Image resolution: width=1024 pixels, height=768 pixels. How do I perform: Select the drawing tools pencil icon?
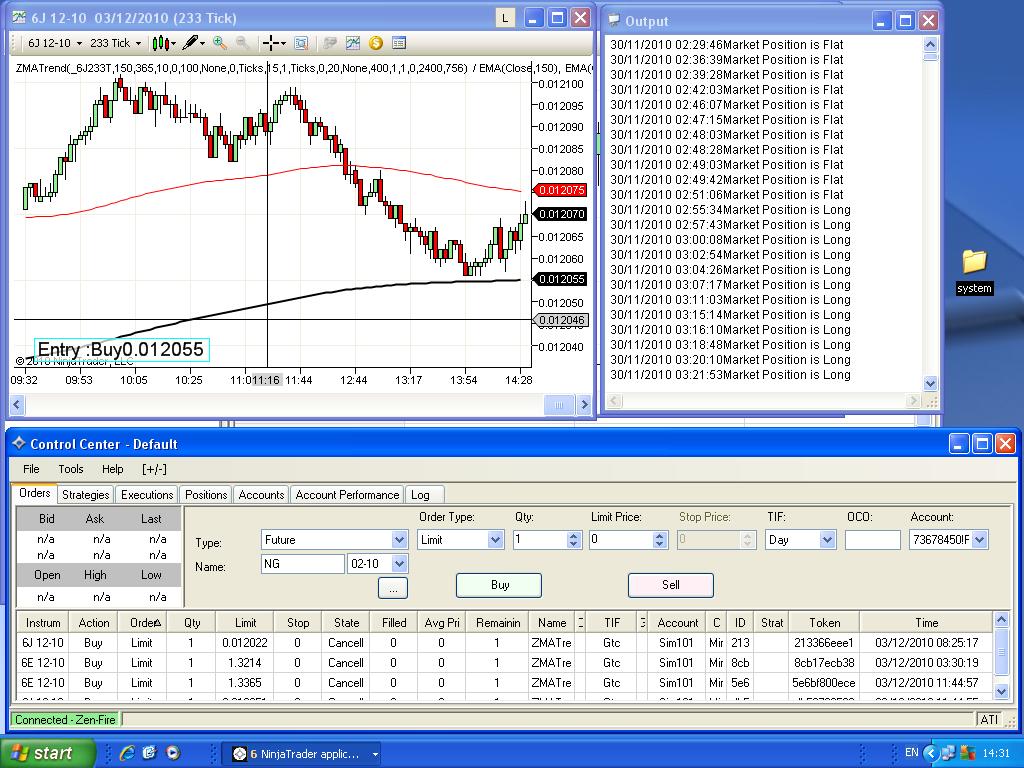(189, 43)
